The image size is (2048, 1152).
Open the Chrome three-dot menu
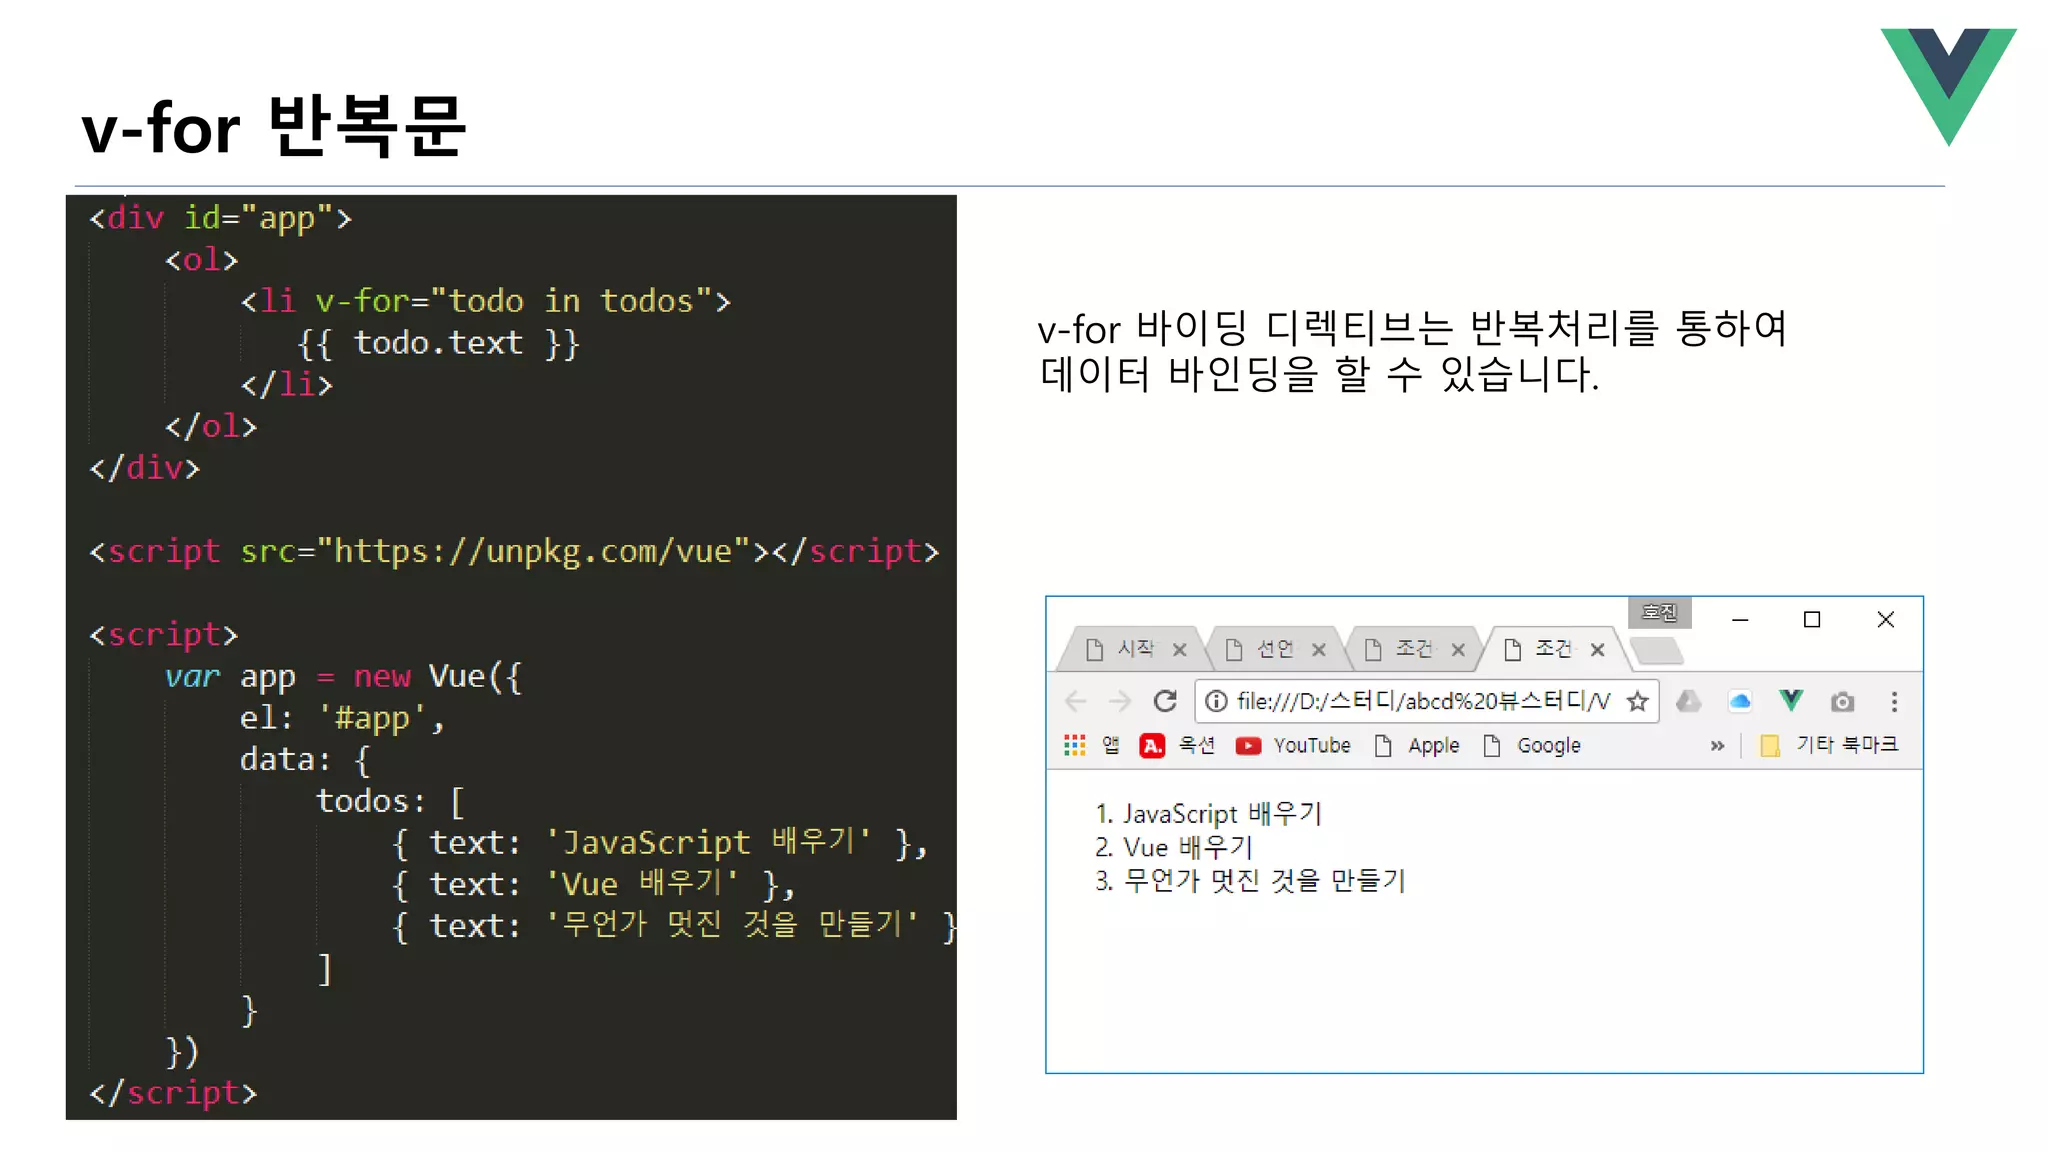(1894, 701)
